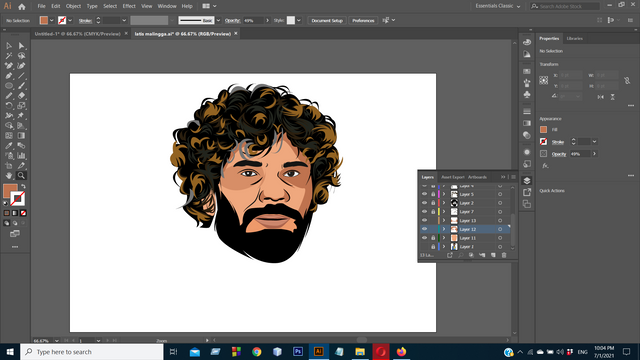
Task: Pick the Line Segment tool
Action: [21, 76]
